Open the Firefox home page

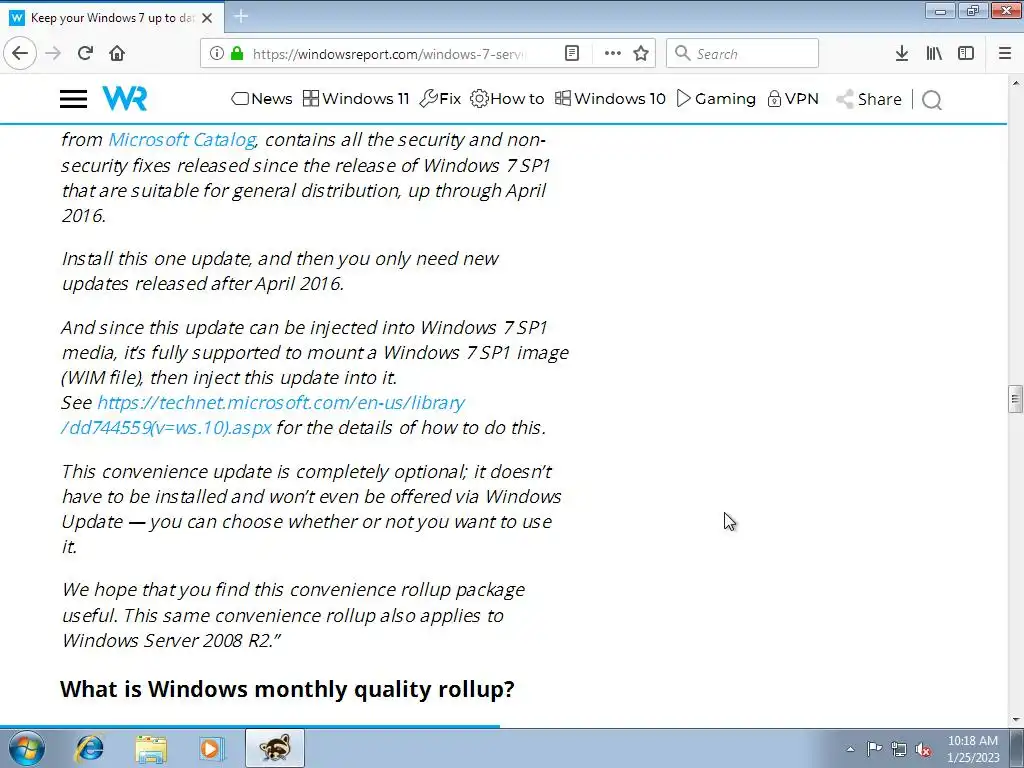click(x=117, y=53)
